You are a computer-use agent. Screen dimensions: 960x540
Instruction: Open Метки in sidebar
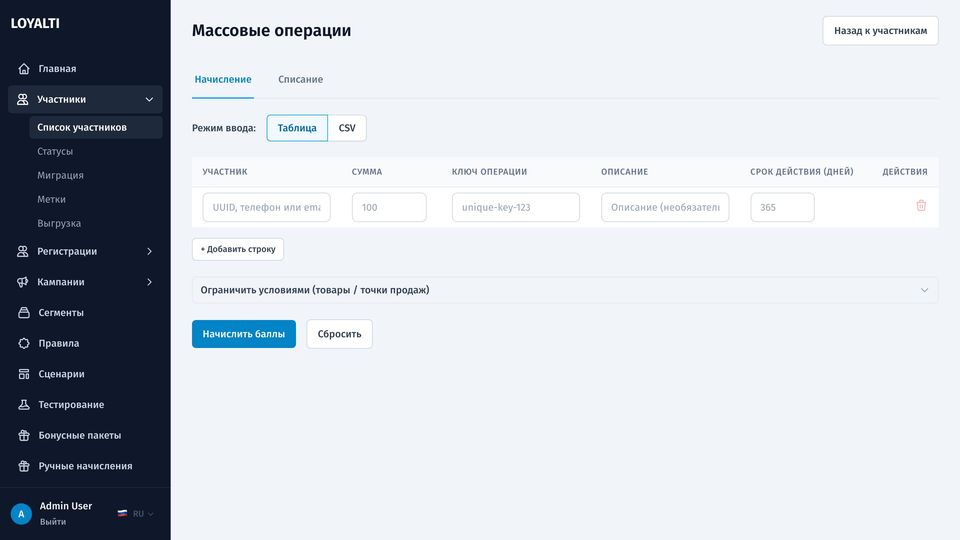(51, 199)
